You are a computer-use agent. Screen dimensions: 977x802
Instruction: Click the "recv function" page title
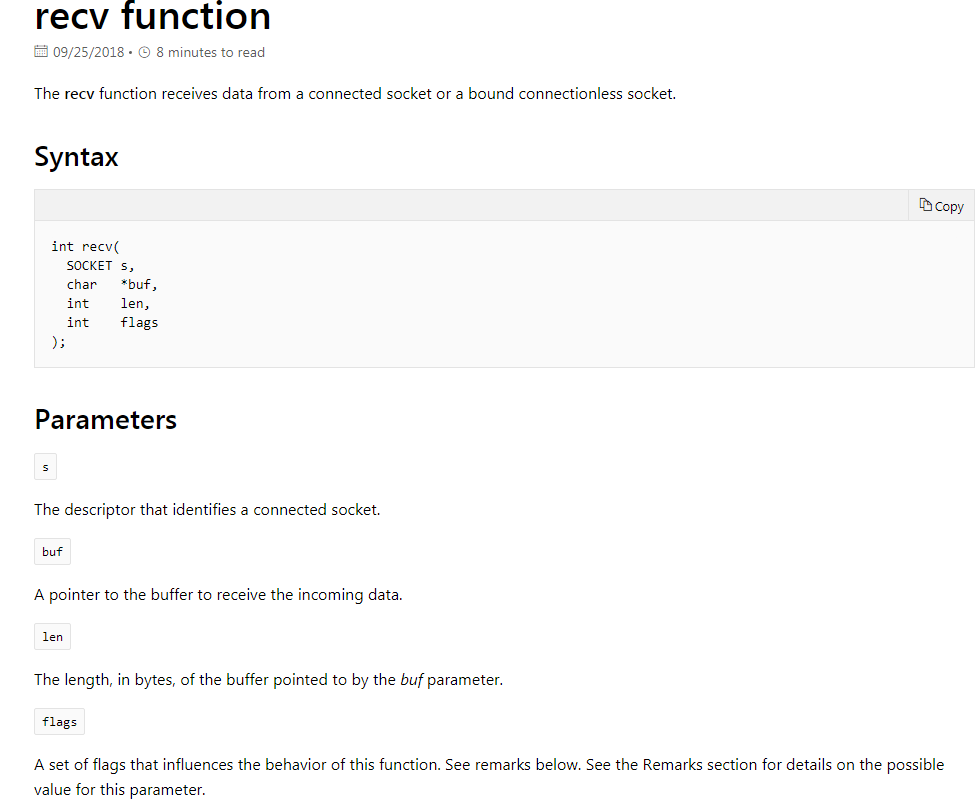[x=152, y=16]
